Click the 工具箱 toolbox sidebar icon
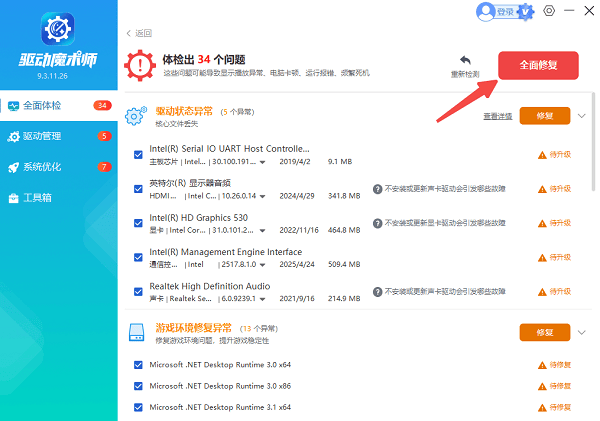Image resolution: width=600 pixels, height=421 pixels. (13, 198)
